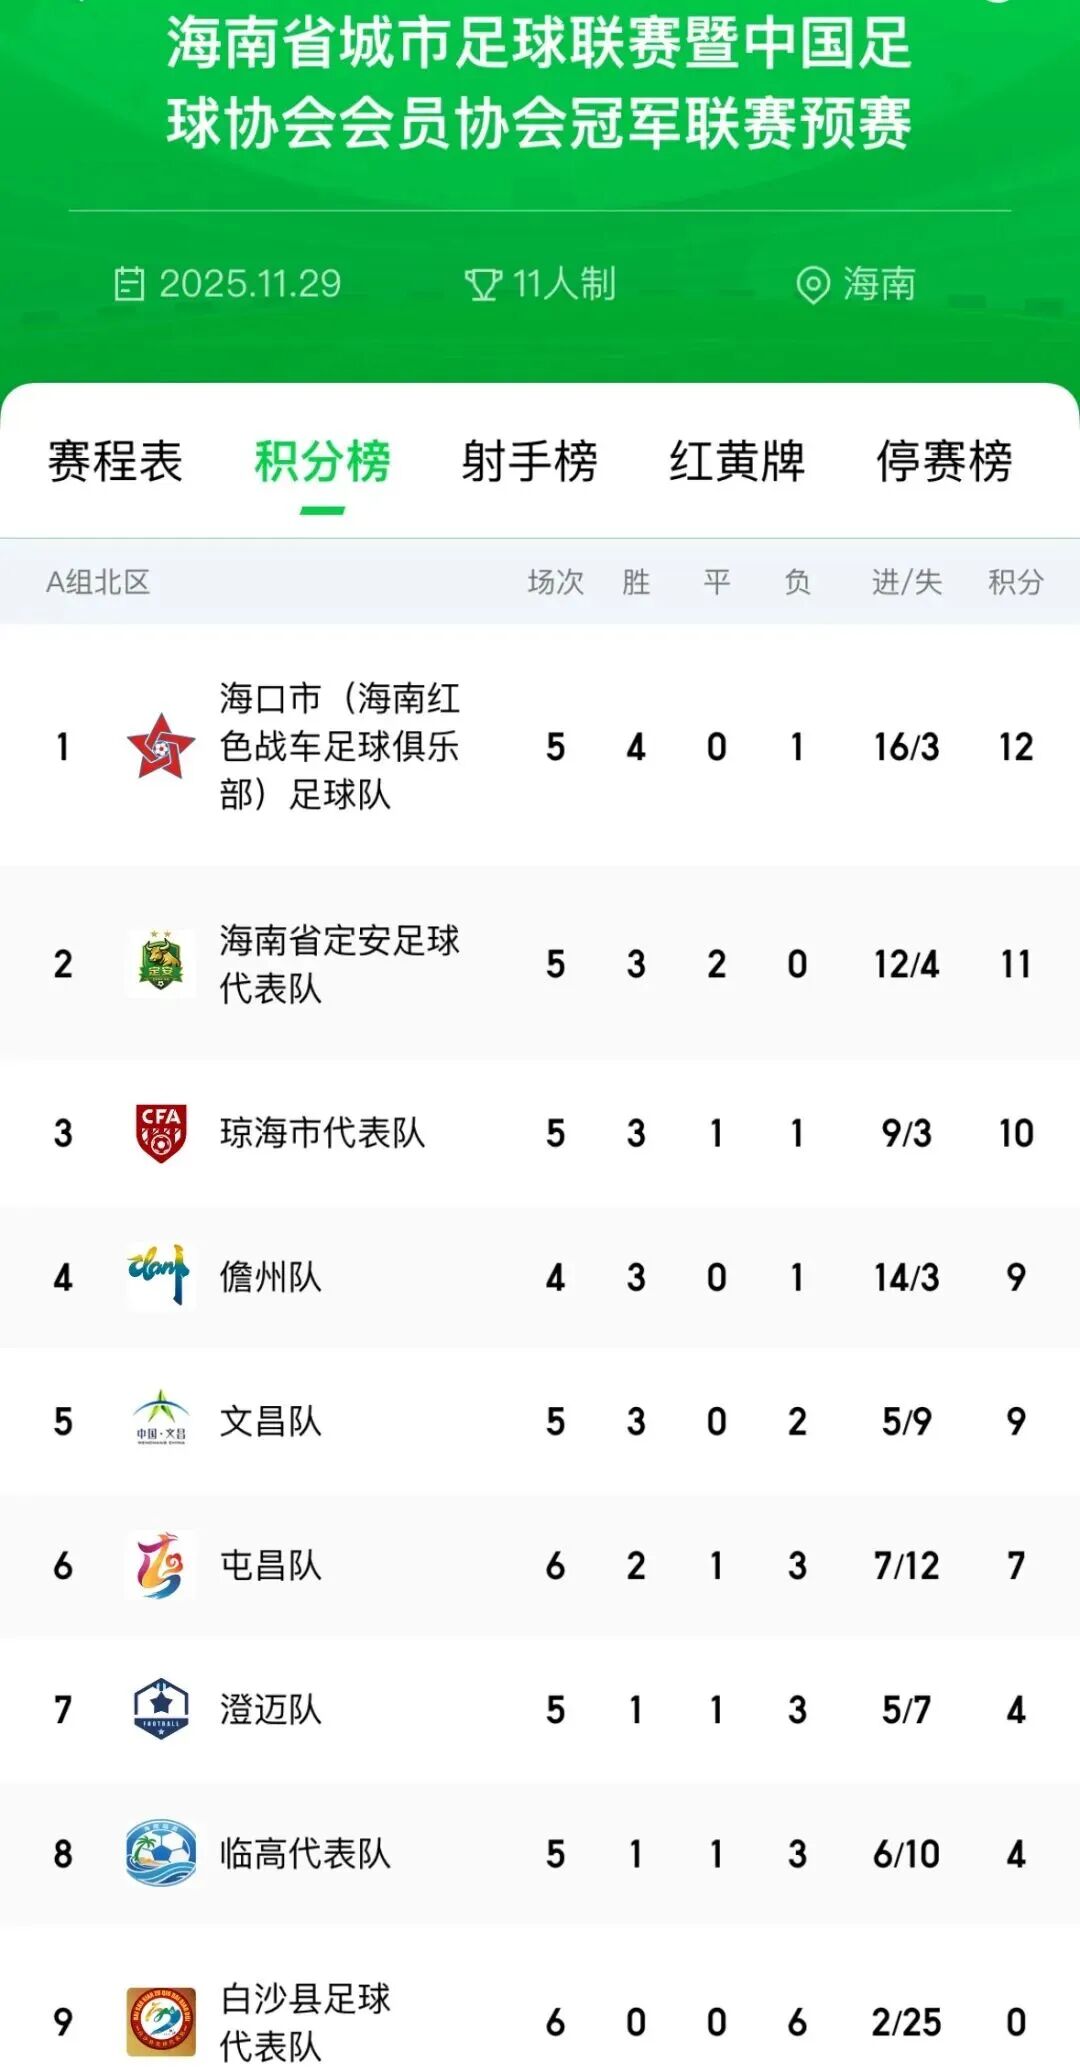
Task: Tap the calendar icon beside 2025.11.29
Action: (129, 284)
